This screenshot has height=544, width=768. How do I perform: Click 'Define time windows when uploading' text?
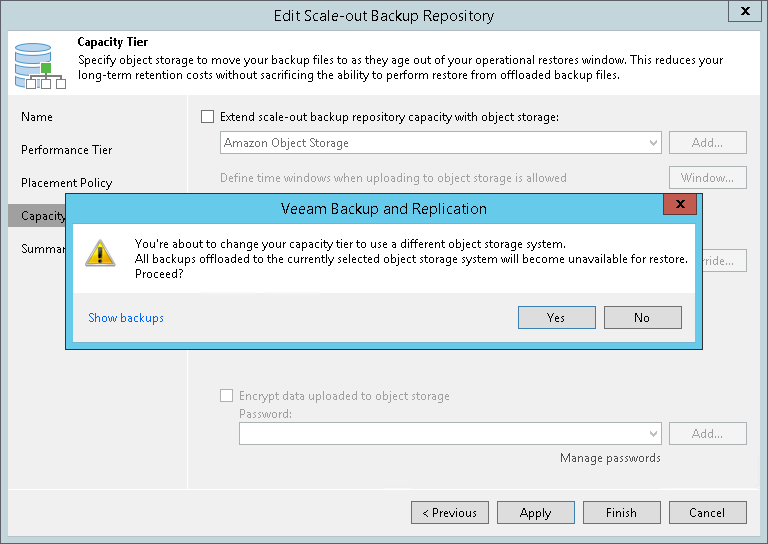(x=393, y=178)
